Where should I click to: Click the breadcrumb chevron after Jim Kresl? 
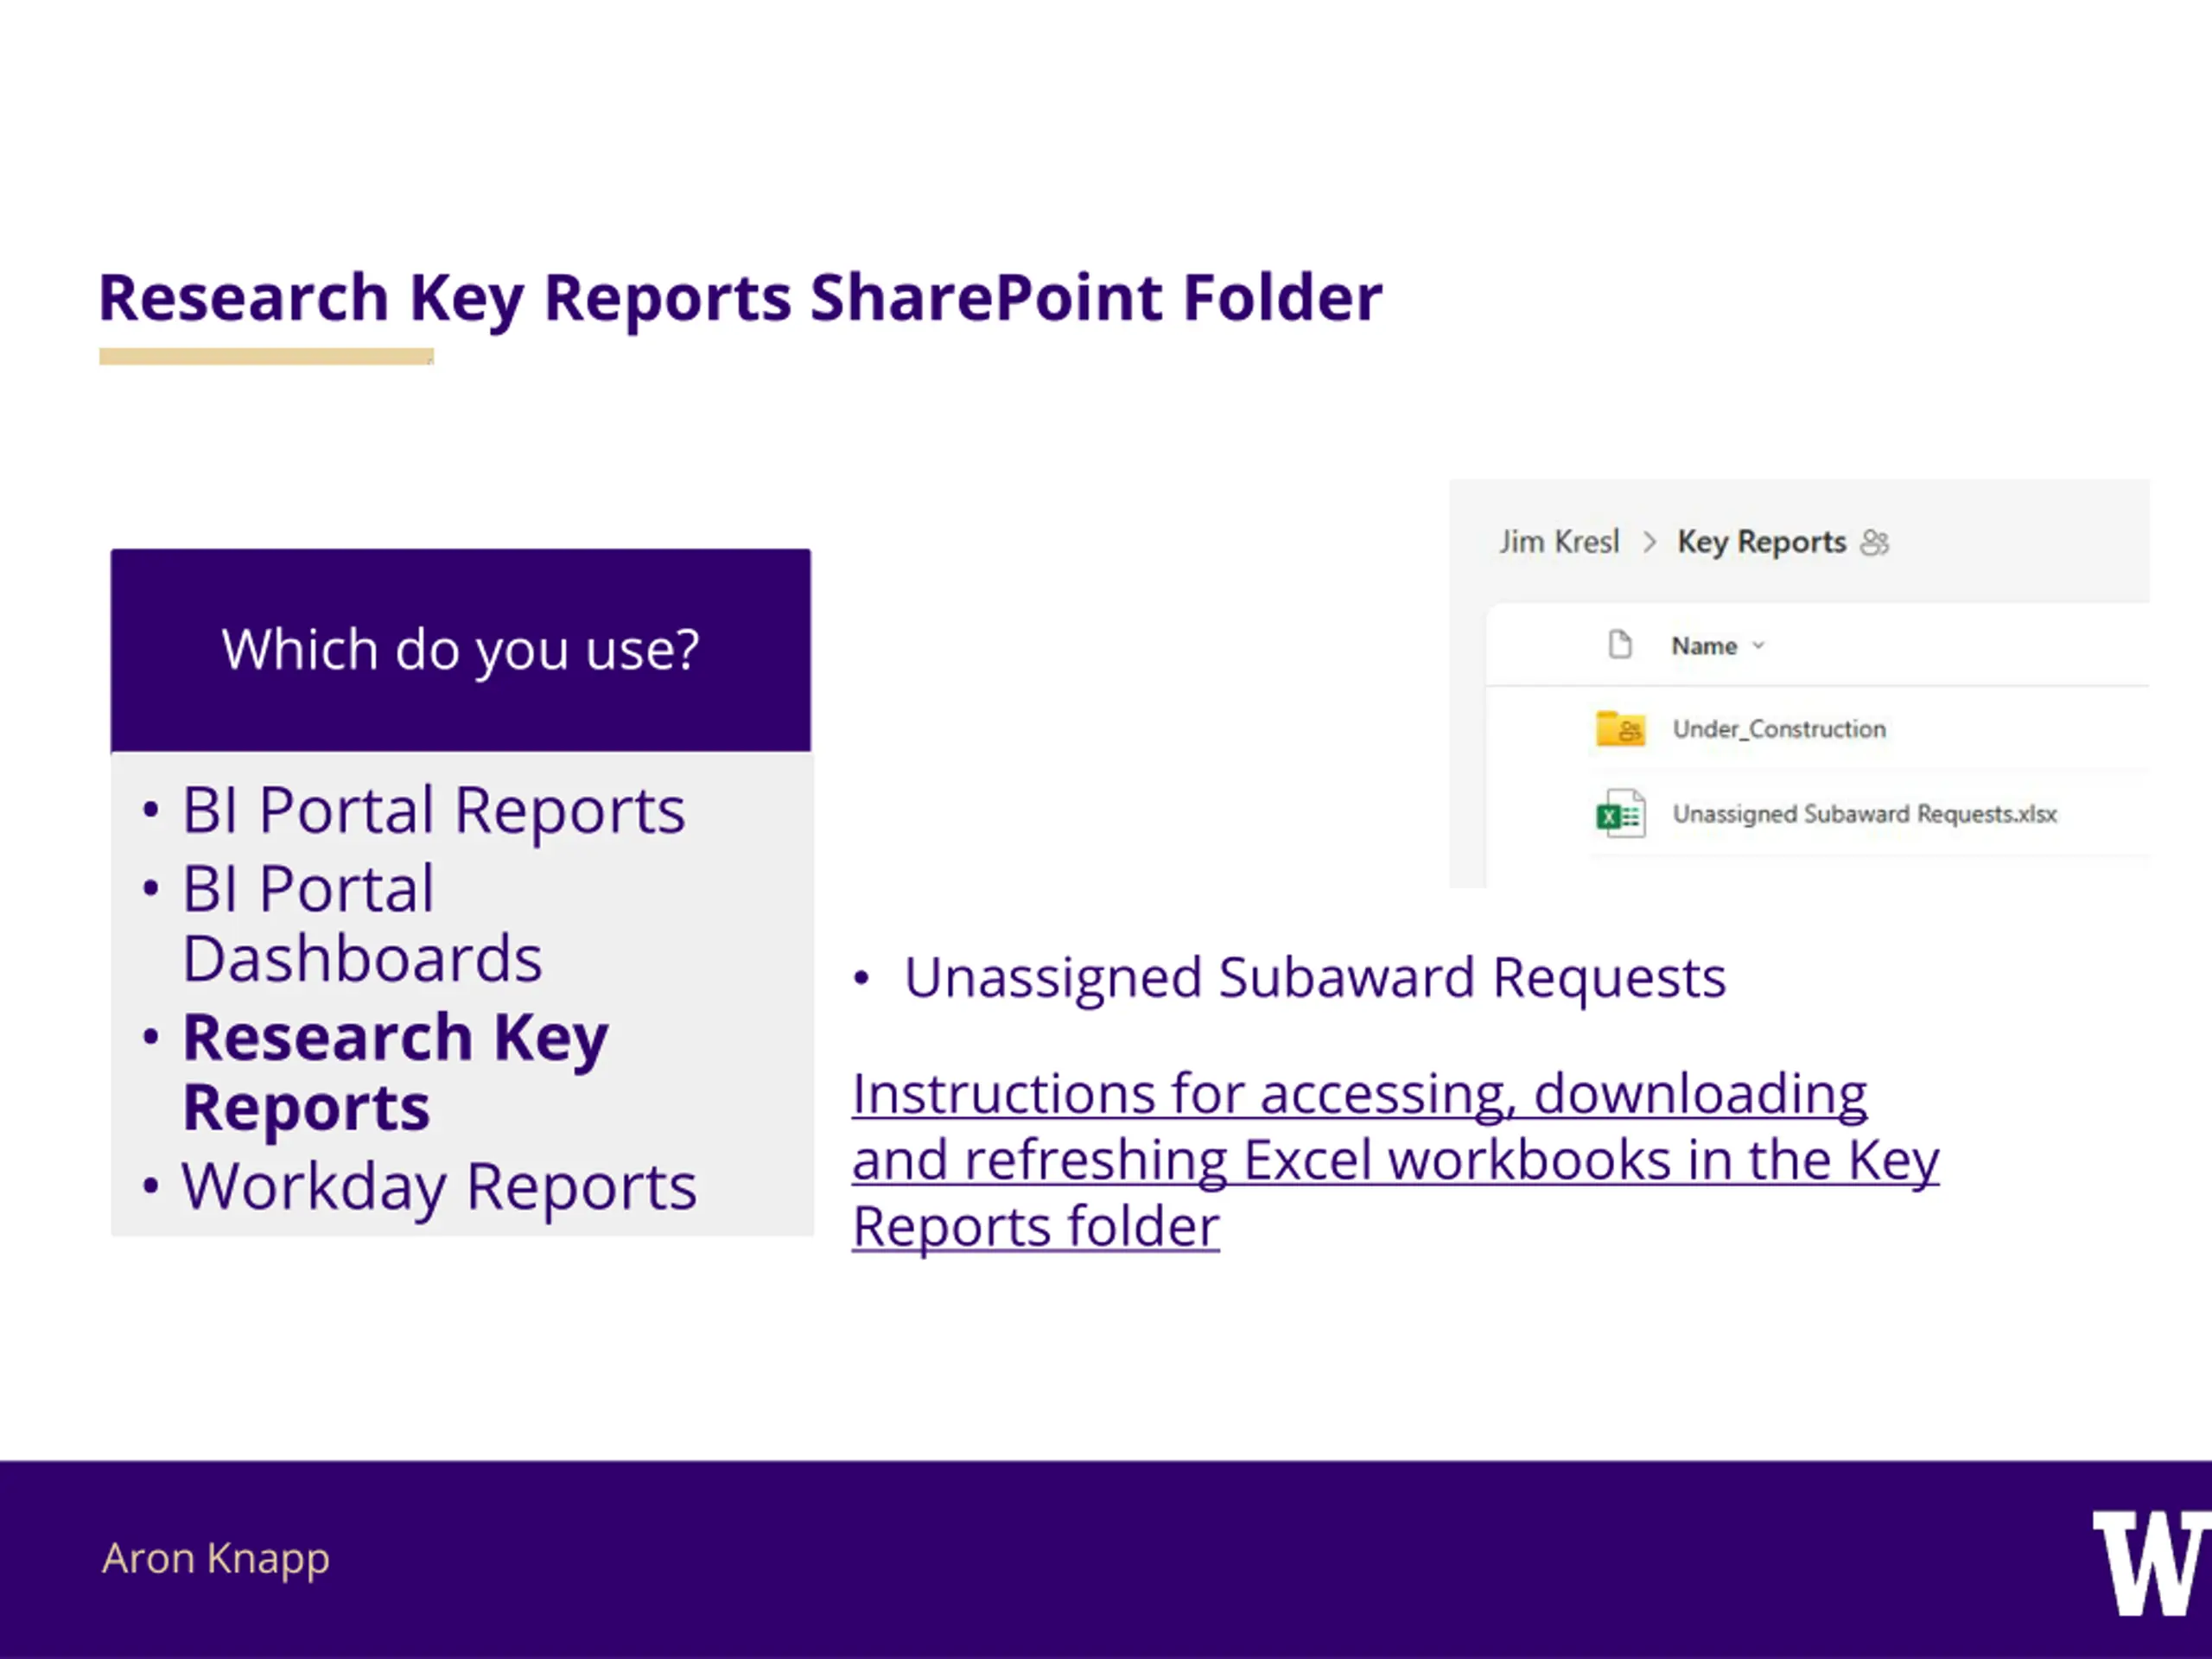pos(1650,542)
